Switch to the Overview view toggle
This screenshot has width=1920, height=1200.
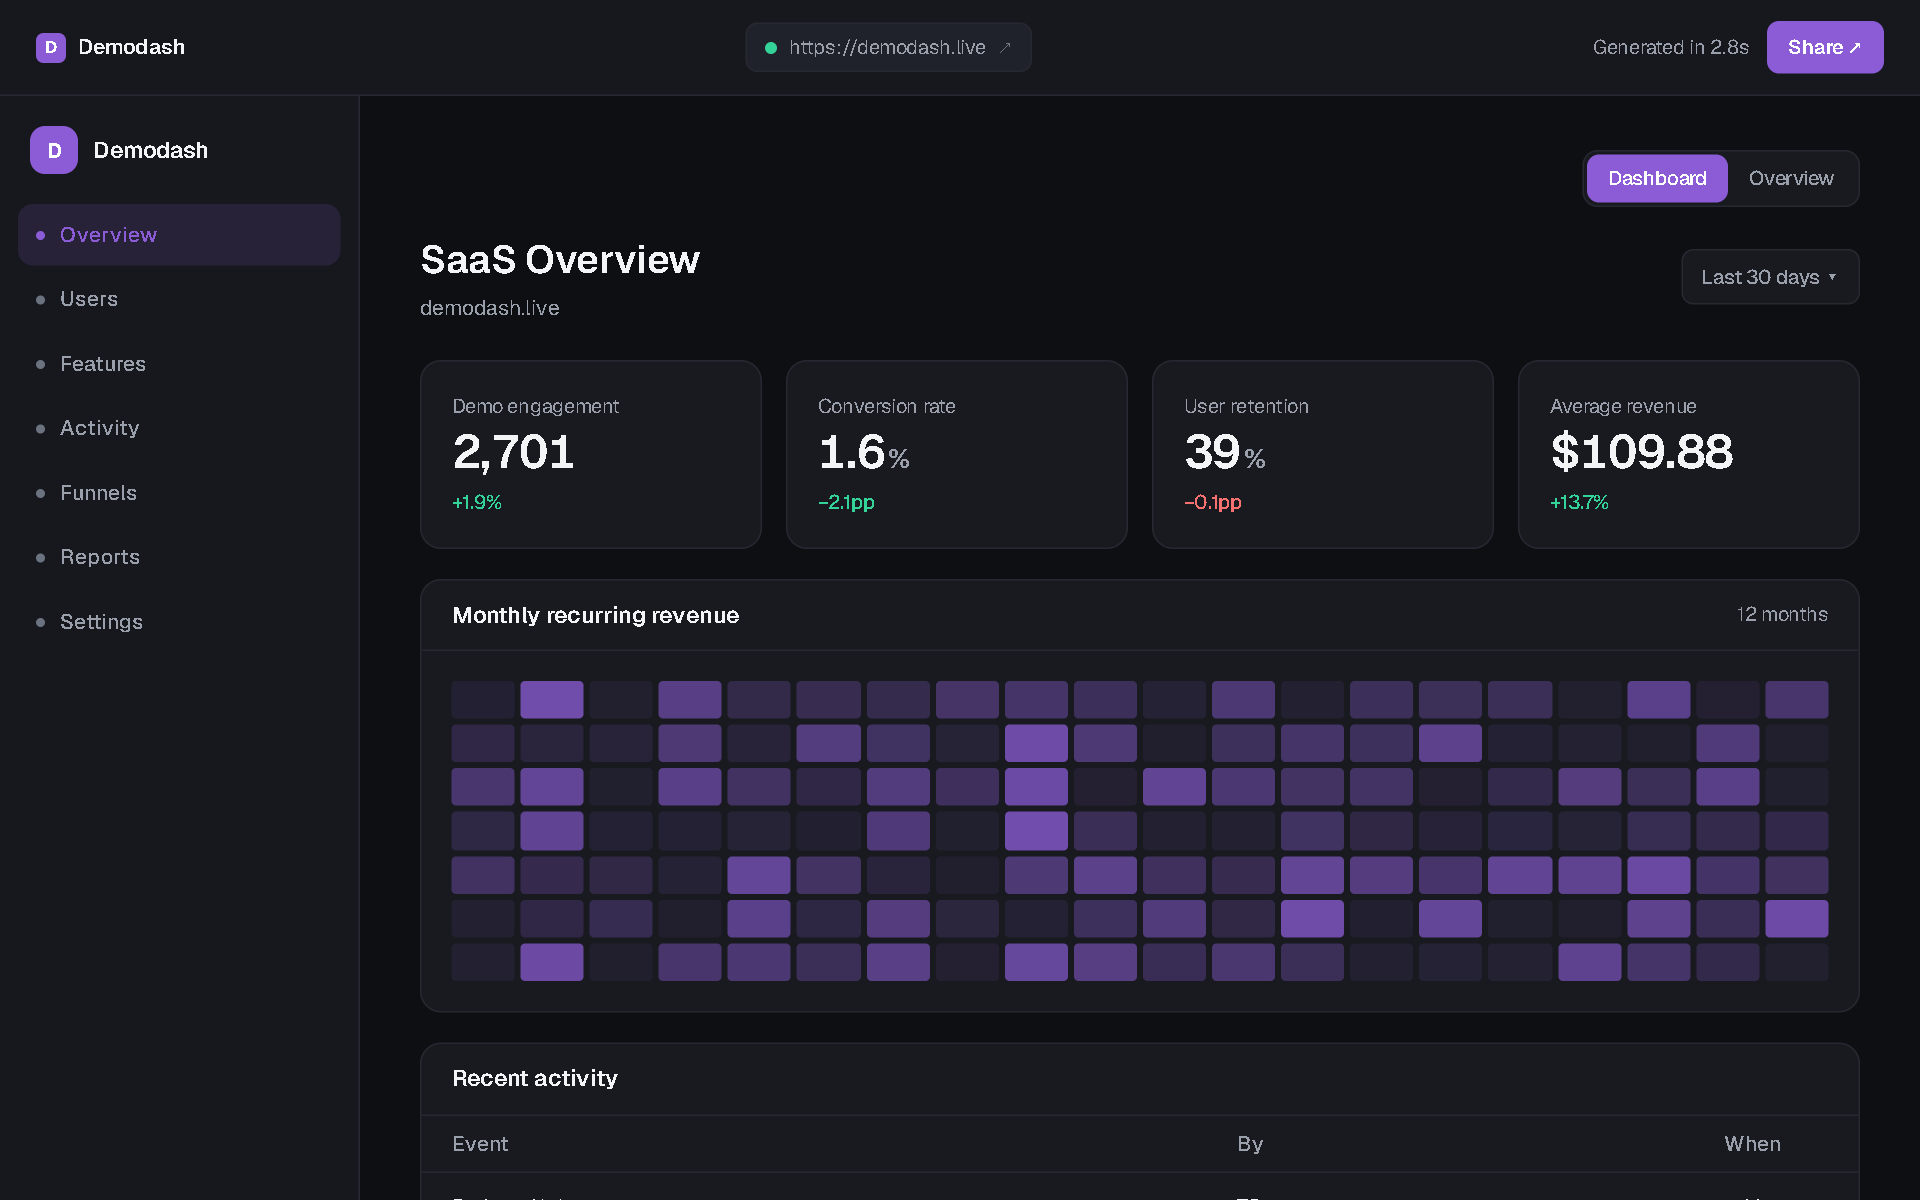coord(1790,178)
